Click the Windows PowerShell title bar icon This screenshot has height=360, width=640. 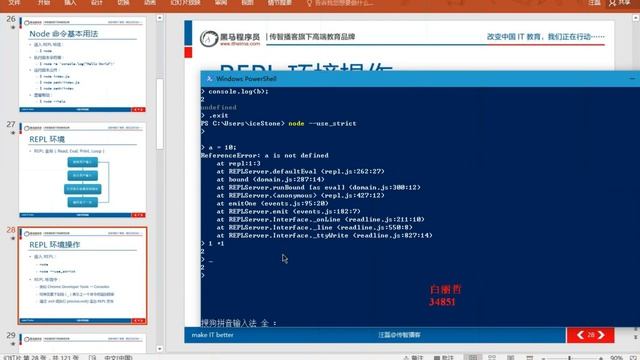(209, 79)
